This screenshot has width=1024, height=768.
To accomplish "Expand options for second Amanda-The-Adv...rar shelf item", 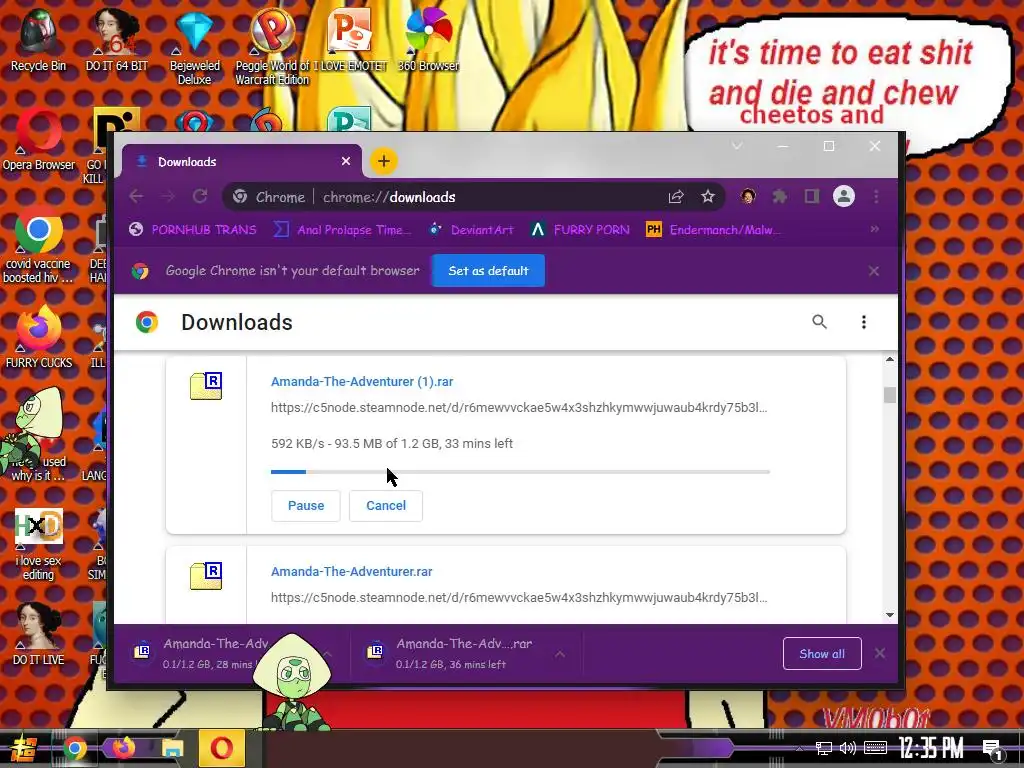I will (560, 654).
